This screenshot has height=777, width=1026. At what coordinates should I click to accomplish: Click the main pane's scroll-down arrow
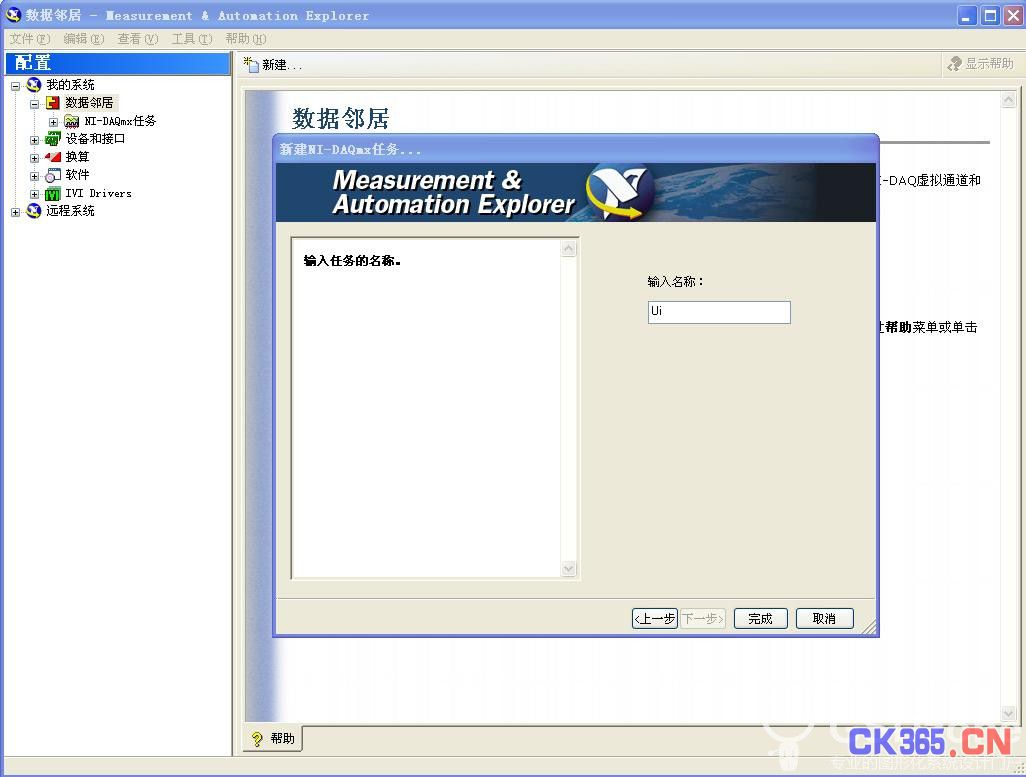click(x=1008, y=712)
